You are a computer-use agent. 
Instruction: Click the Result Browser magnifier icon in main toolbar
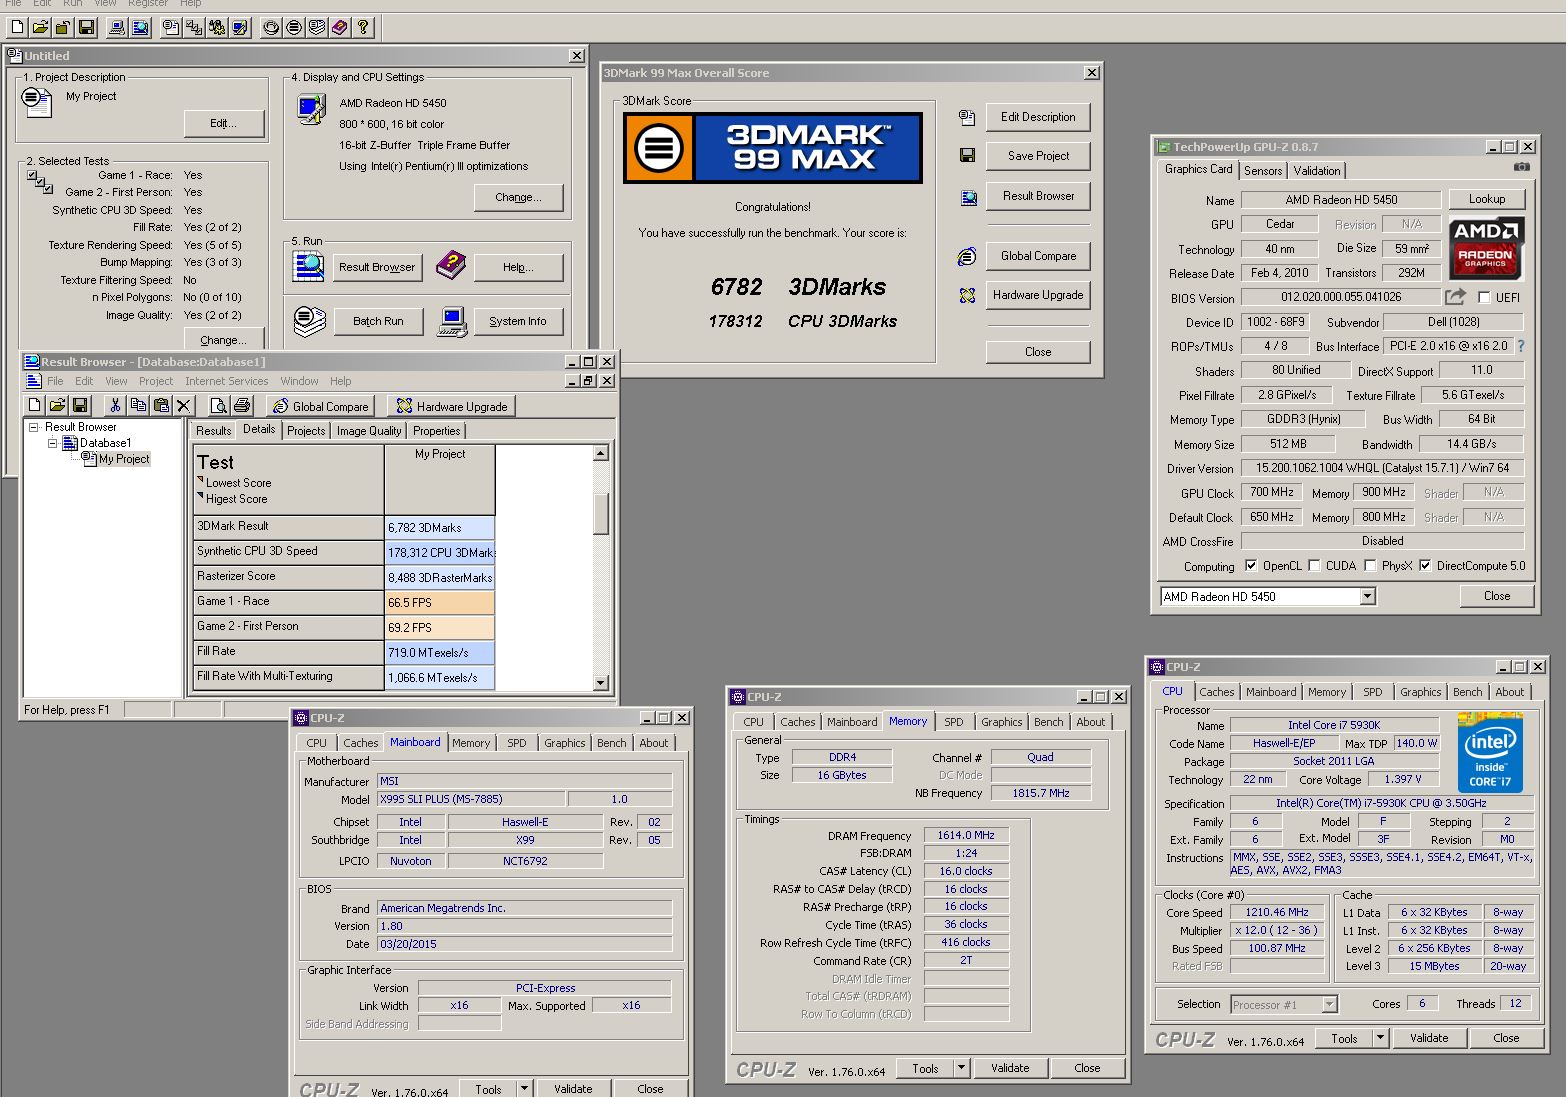[x=140, y=27]
